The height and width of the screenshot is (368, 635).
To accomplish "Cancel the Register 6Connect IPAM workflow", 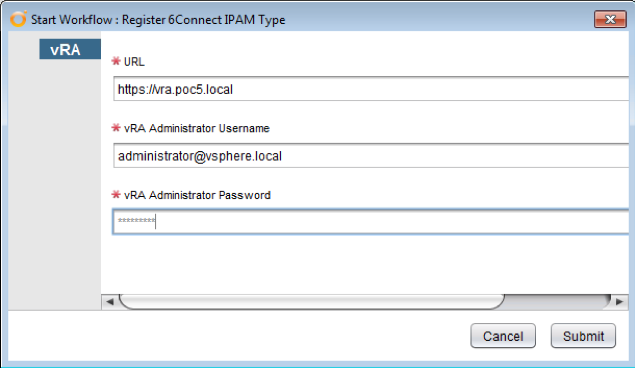I will pyautogui.click(x=503, y=336).
